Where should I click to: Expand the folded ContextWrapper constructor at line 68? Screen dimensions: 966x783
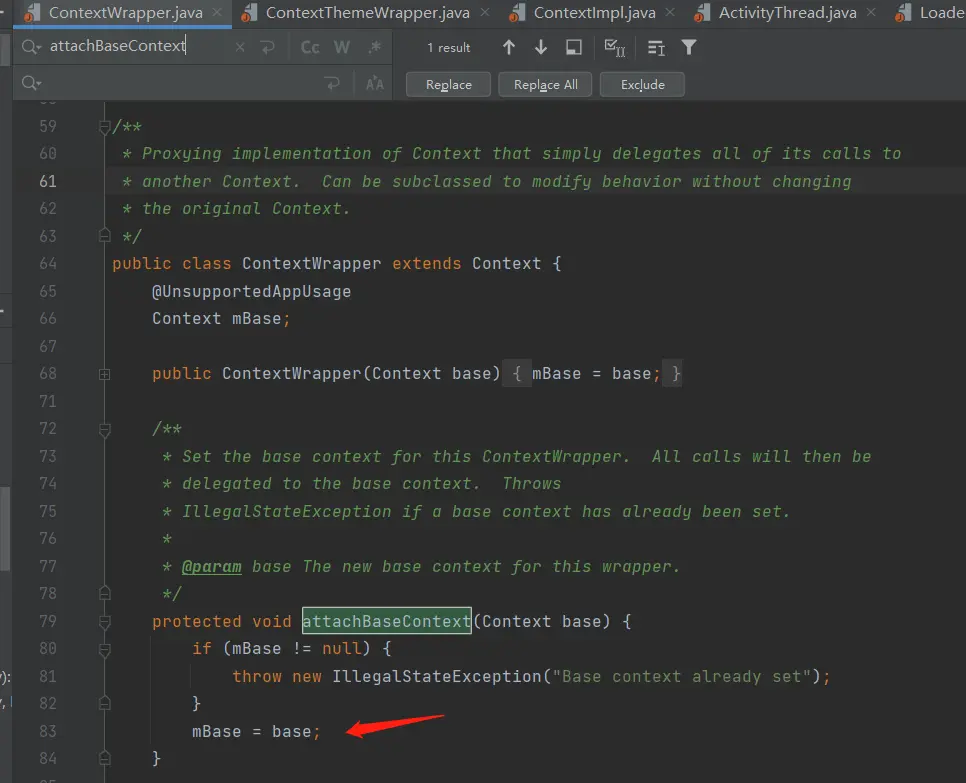103,373
